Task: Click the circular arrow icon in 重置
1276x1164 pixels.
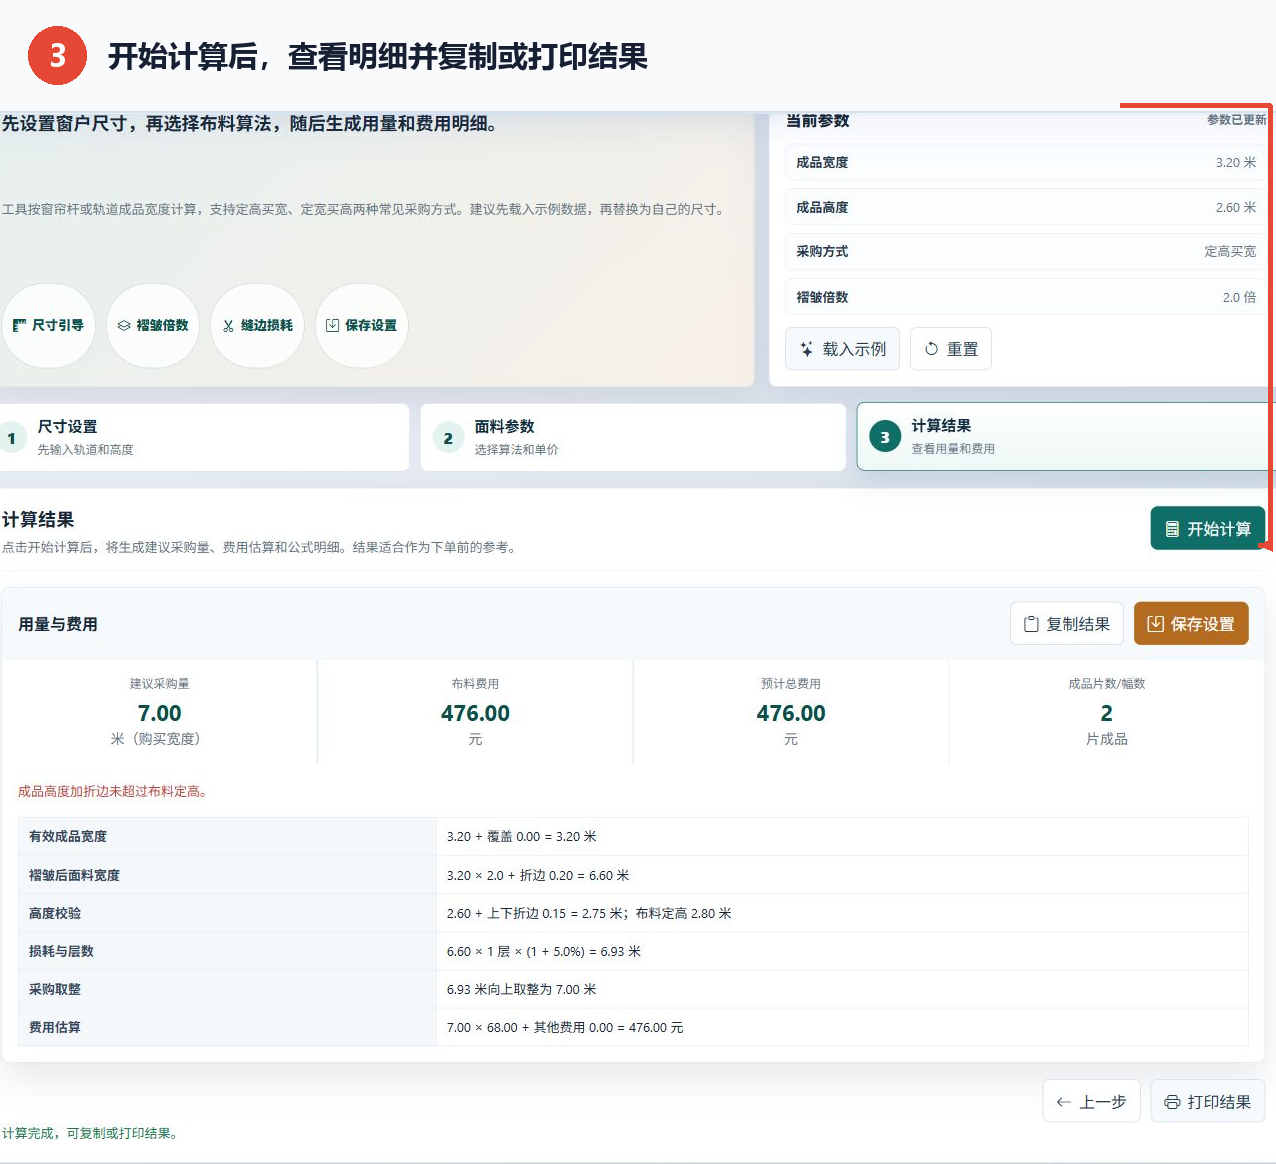Action: pos(931,349)
